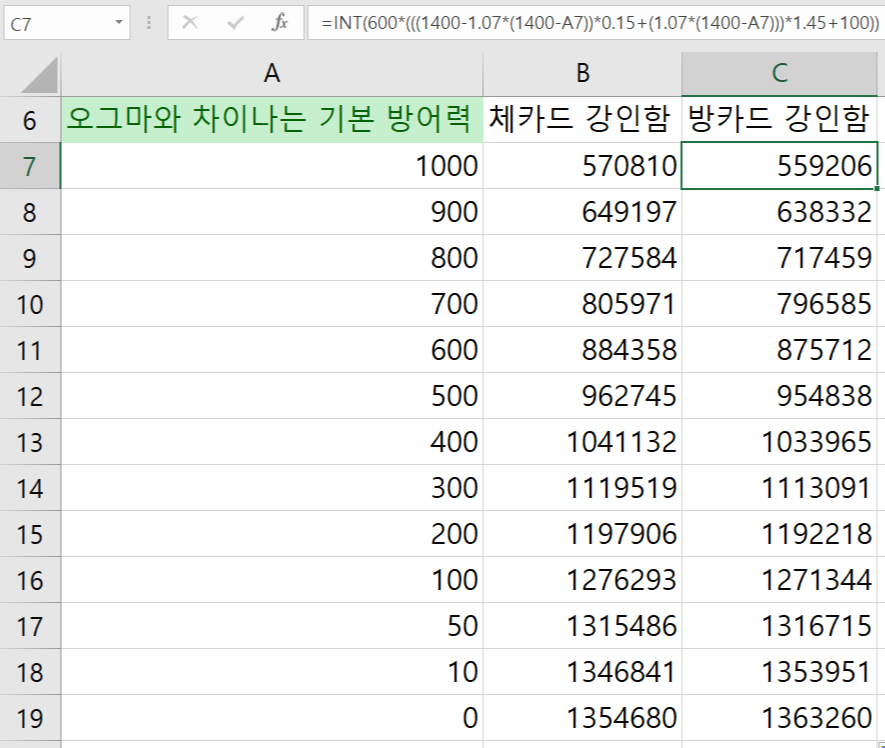Screen dimensions: 885x748
Task: Click the Cancel X icon in formula bar
Action: pos(190,22)
